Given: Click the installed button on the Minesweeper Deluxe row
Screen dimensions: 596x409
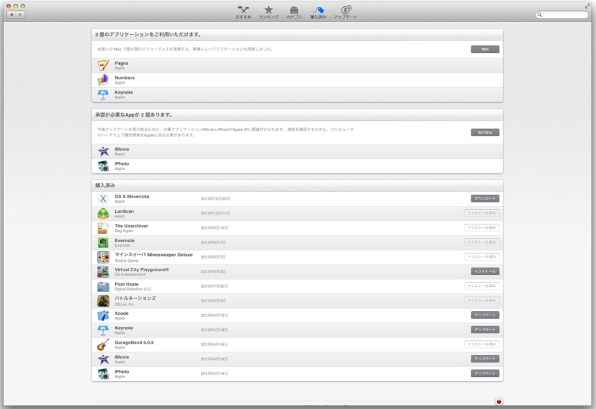Looking at the screenshot, I should (x=482, y=257).
